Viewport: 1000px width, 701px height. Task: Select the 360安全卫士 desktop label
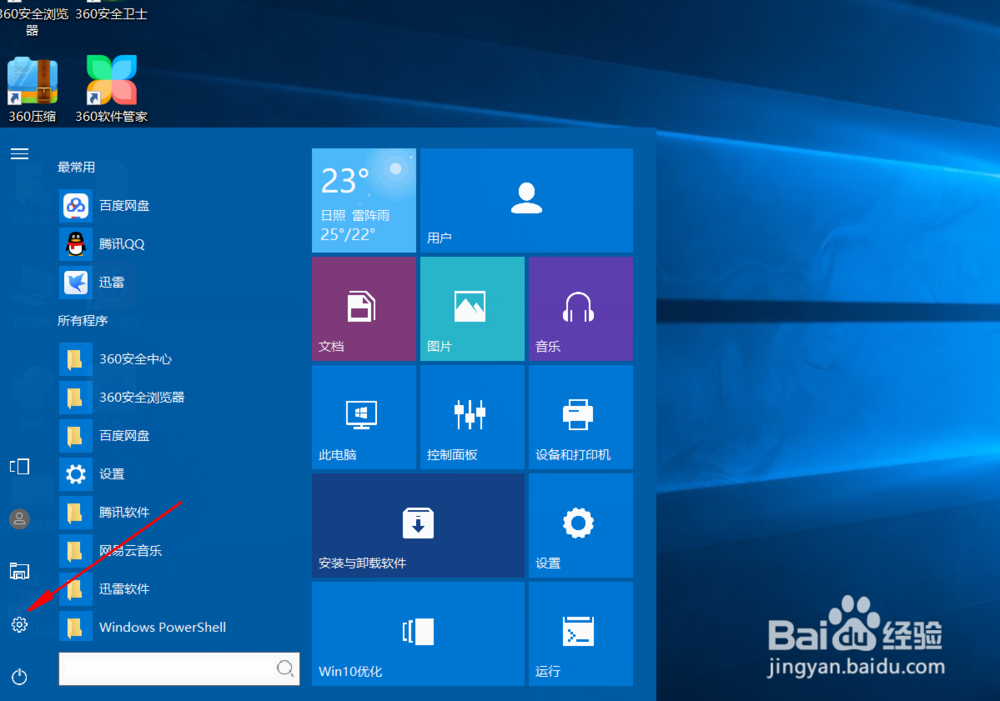112,13
